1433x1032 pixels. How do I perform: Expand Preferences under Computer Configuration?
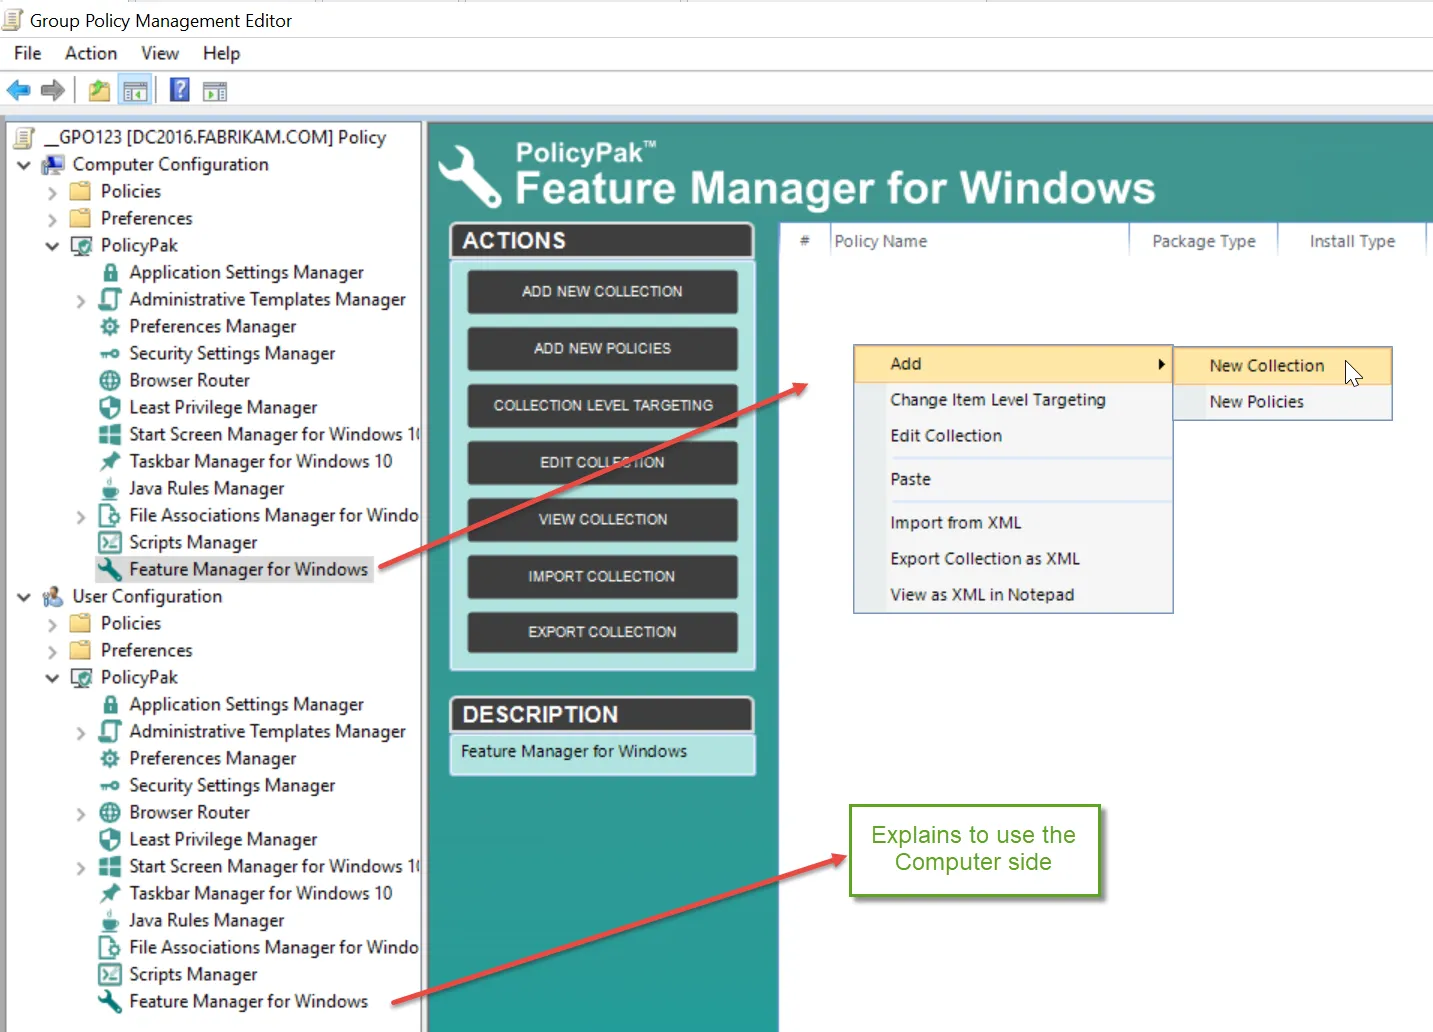click(52, 219)
